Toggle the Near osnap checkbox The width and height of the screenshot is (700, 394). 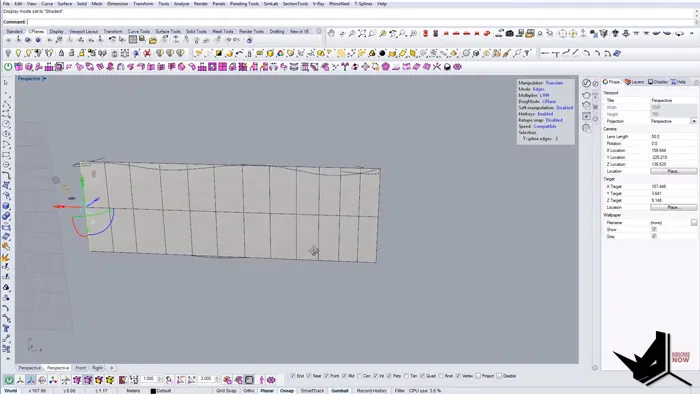(309, 376)
